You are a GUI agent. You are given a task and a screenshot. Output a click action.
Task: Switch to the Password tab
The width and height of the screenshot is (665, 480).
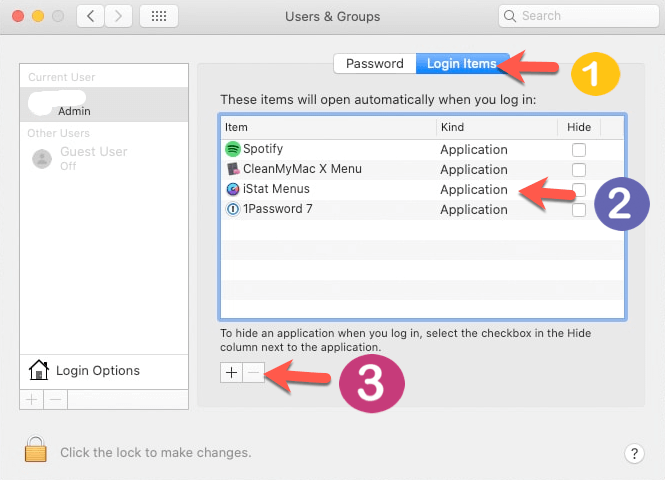click(x=374, y=64)
